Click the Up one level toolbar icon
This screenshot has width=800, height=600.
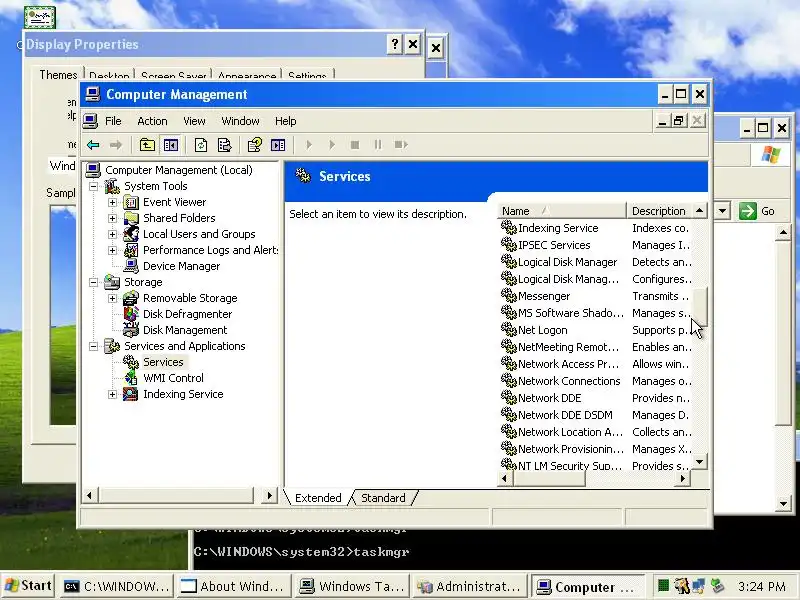(x=147, y=145)
